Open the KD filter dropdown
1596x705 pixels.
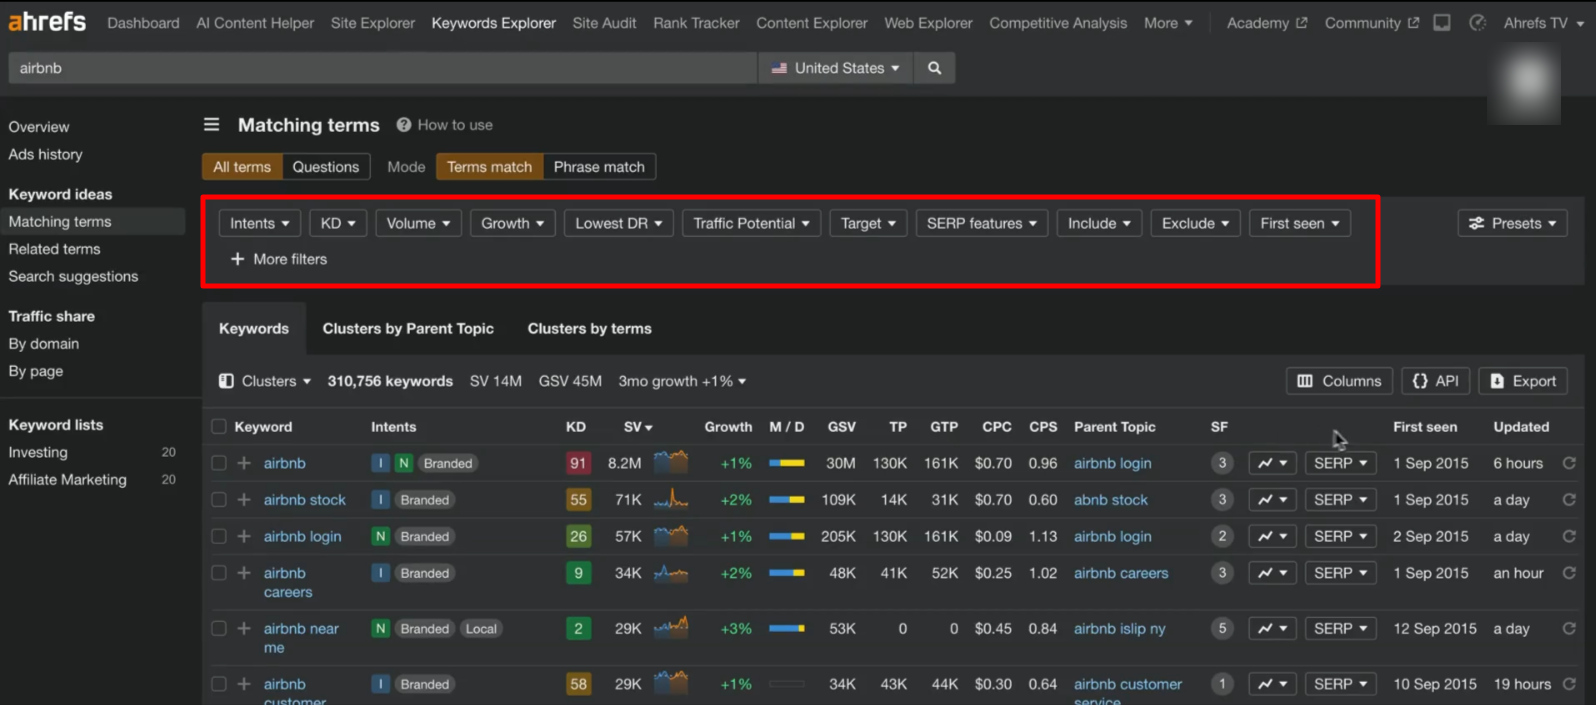338,223
